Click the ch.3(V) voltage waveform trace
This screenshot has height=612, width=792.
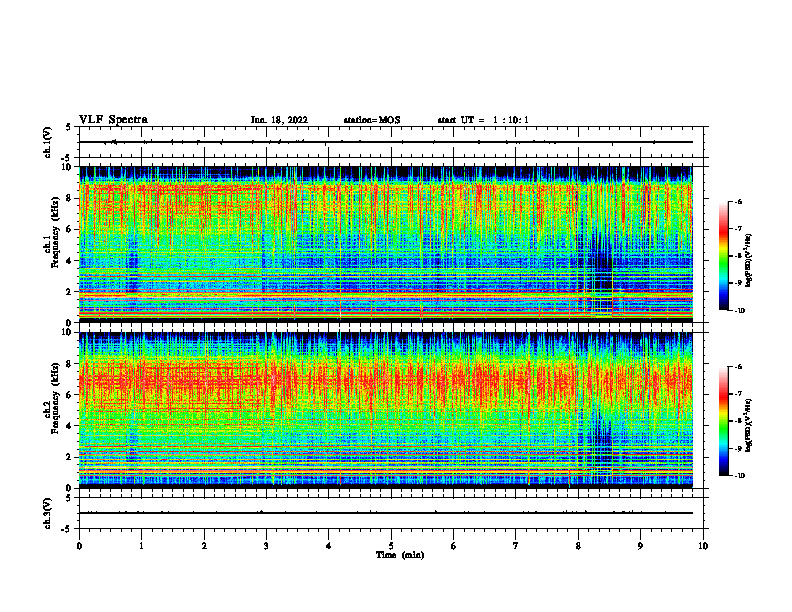point(386,513)
